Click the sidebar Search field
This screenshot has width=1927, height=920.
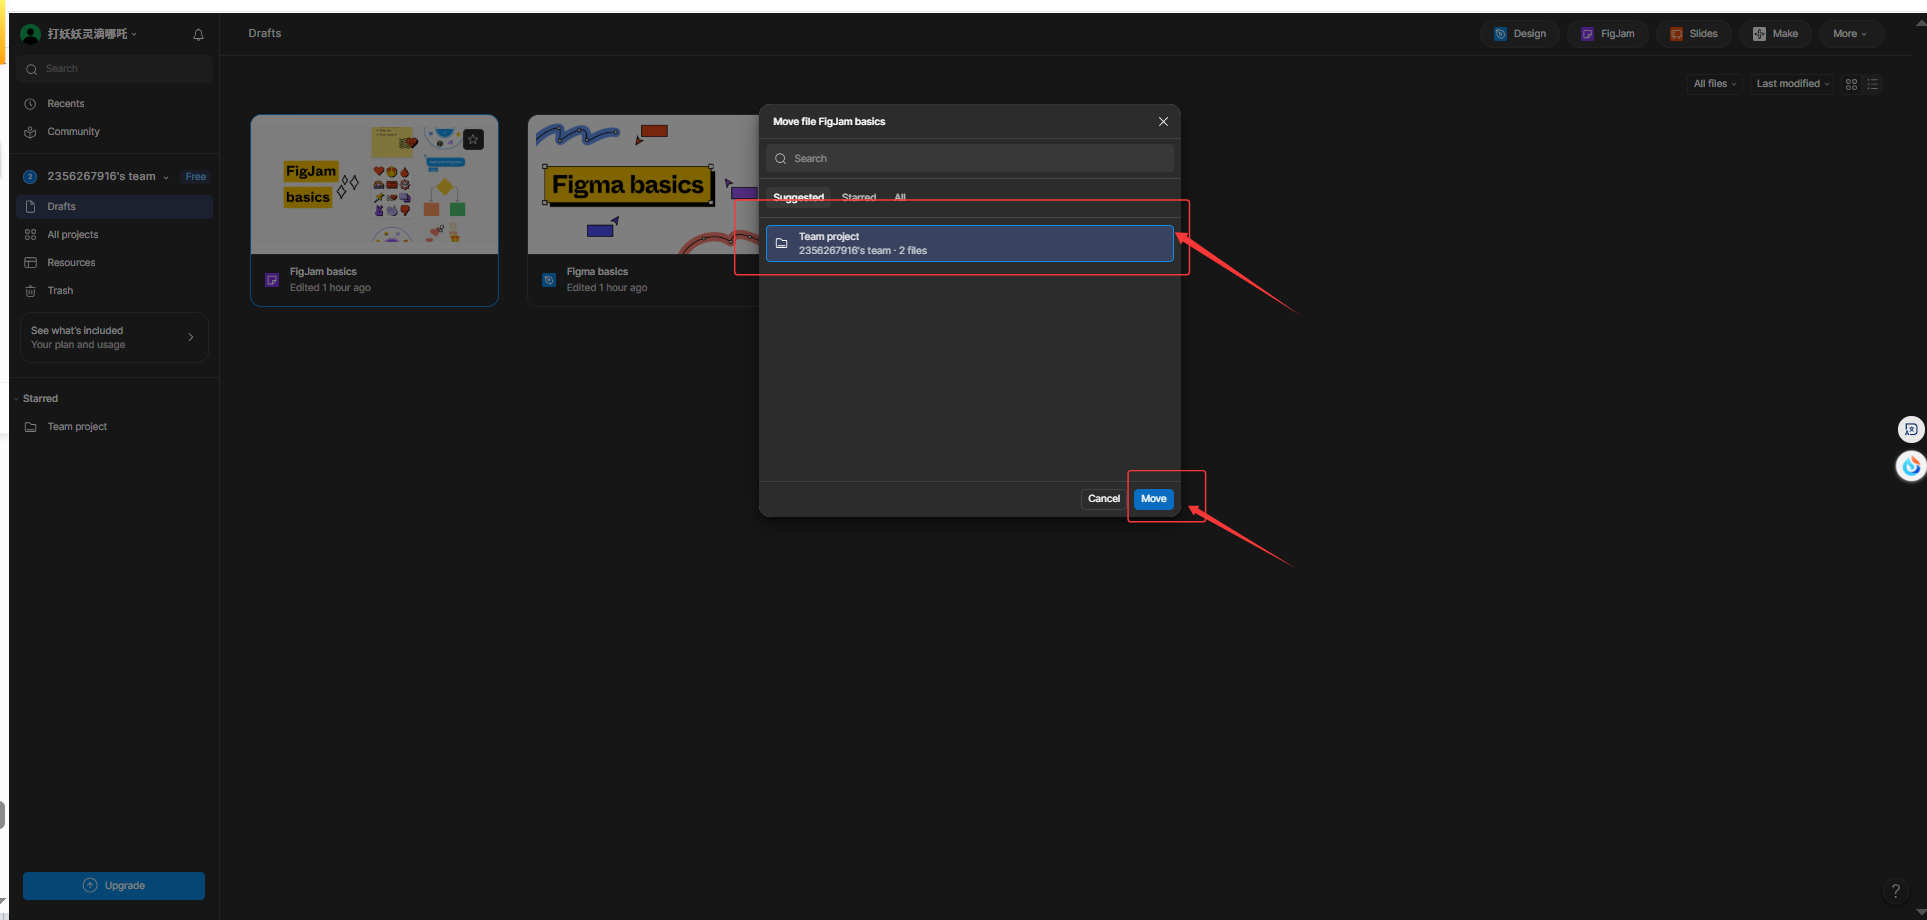click(115, 69)
